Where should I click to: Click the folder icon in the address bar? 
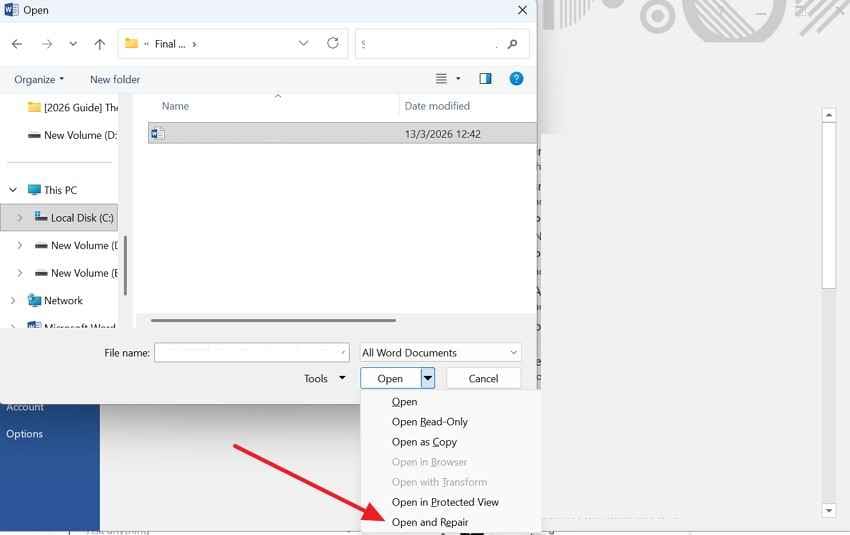point(131,43)
